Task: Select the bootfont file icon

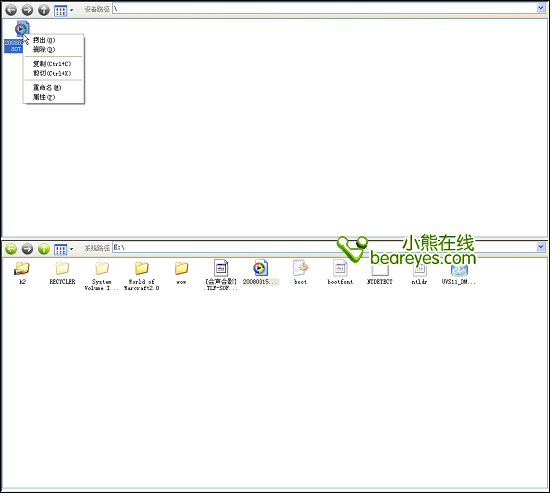Action: (340, 273)
